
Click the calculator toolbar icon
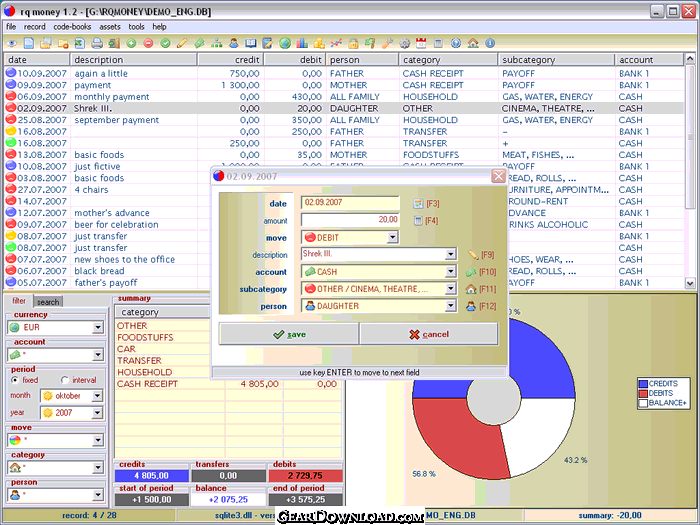click(438, 43)
